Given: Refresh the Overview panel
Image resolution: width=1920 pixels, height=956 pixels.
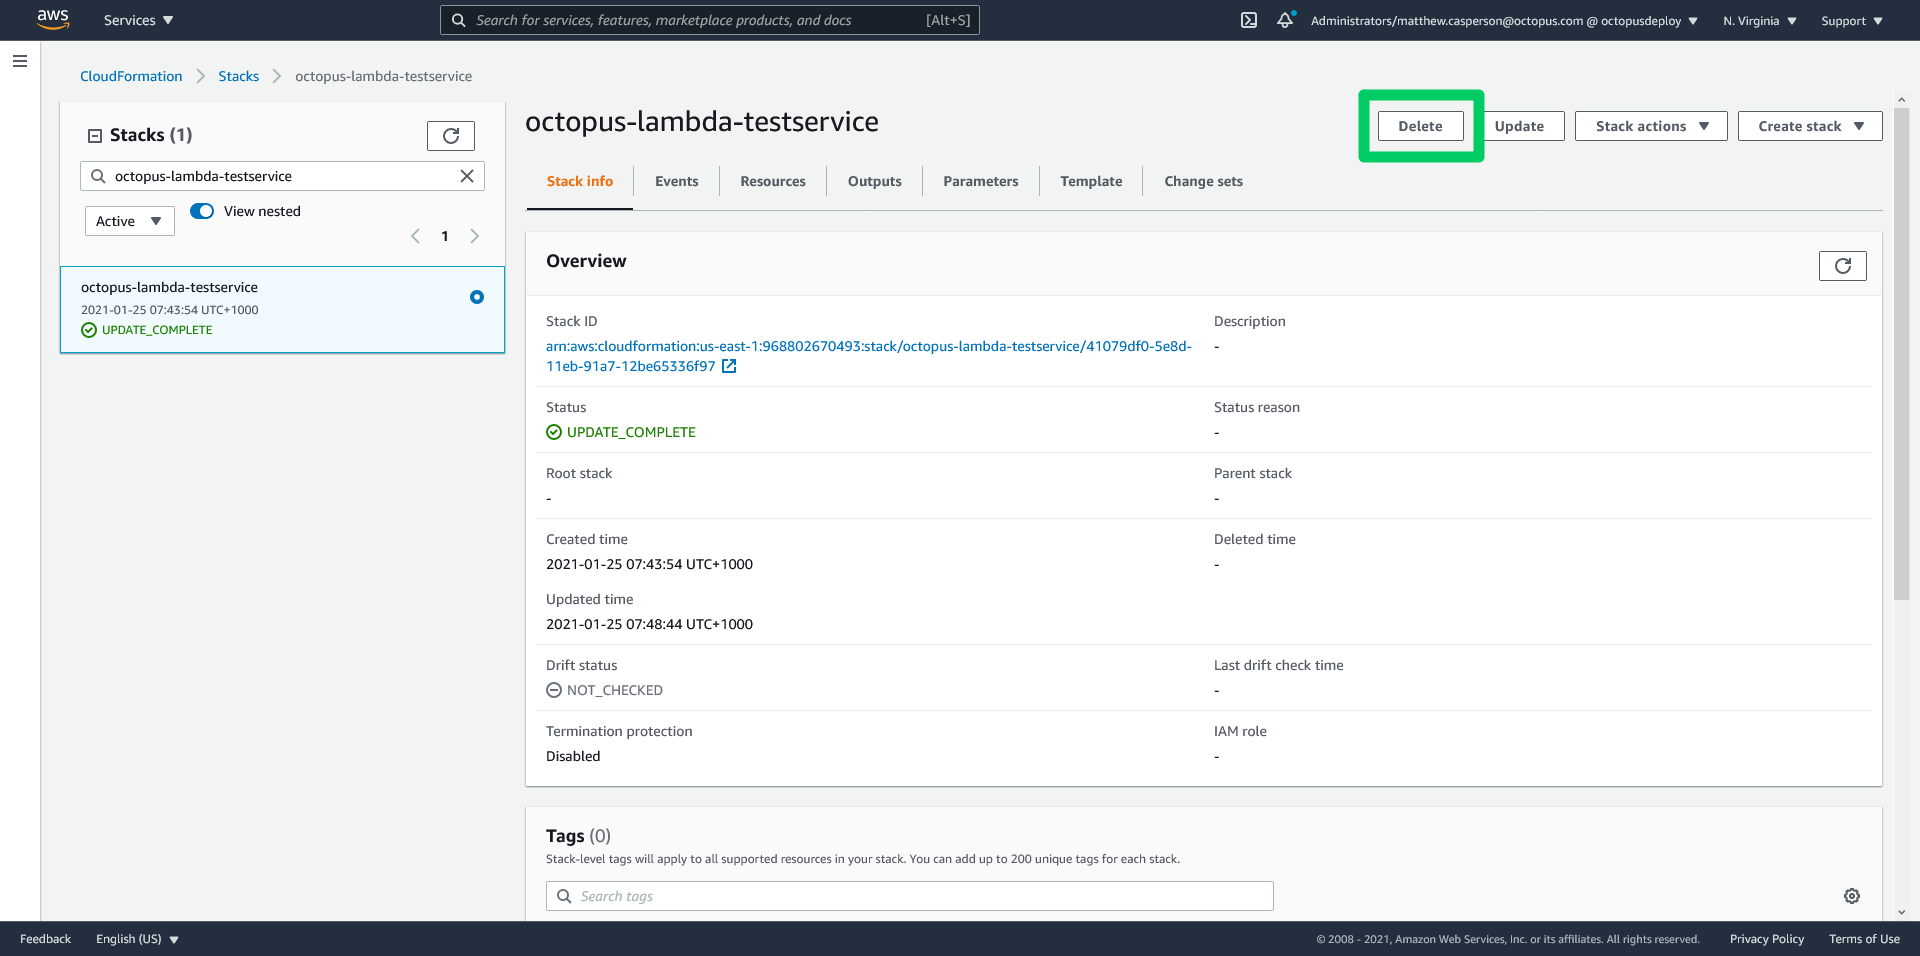Looking at the screenshot, I should pos(1842,266).
